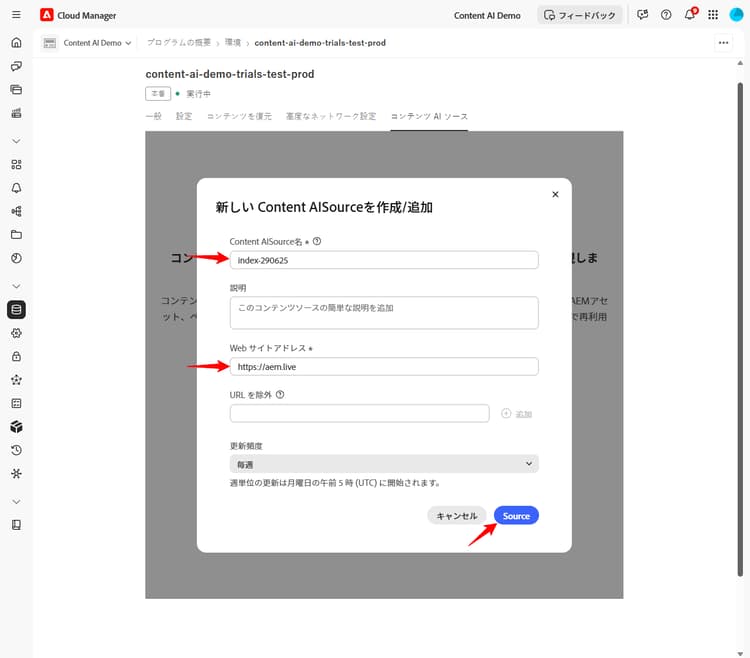Click the キャンセル button
The width and height of the screenshot is (750, 658).
click(457, 515)
